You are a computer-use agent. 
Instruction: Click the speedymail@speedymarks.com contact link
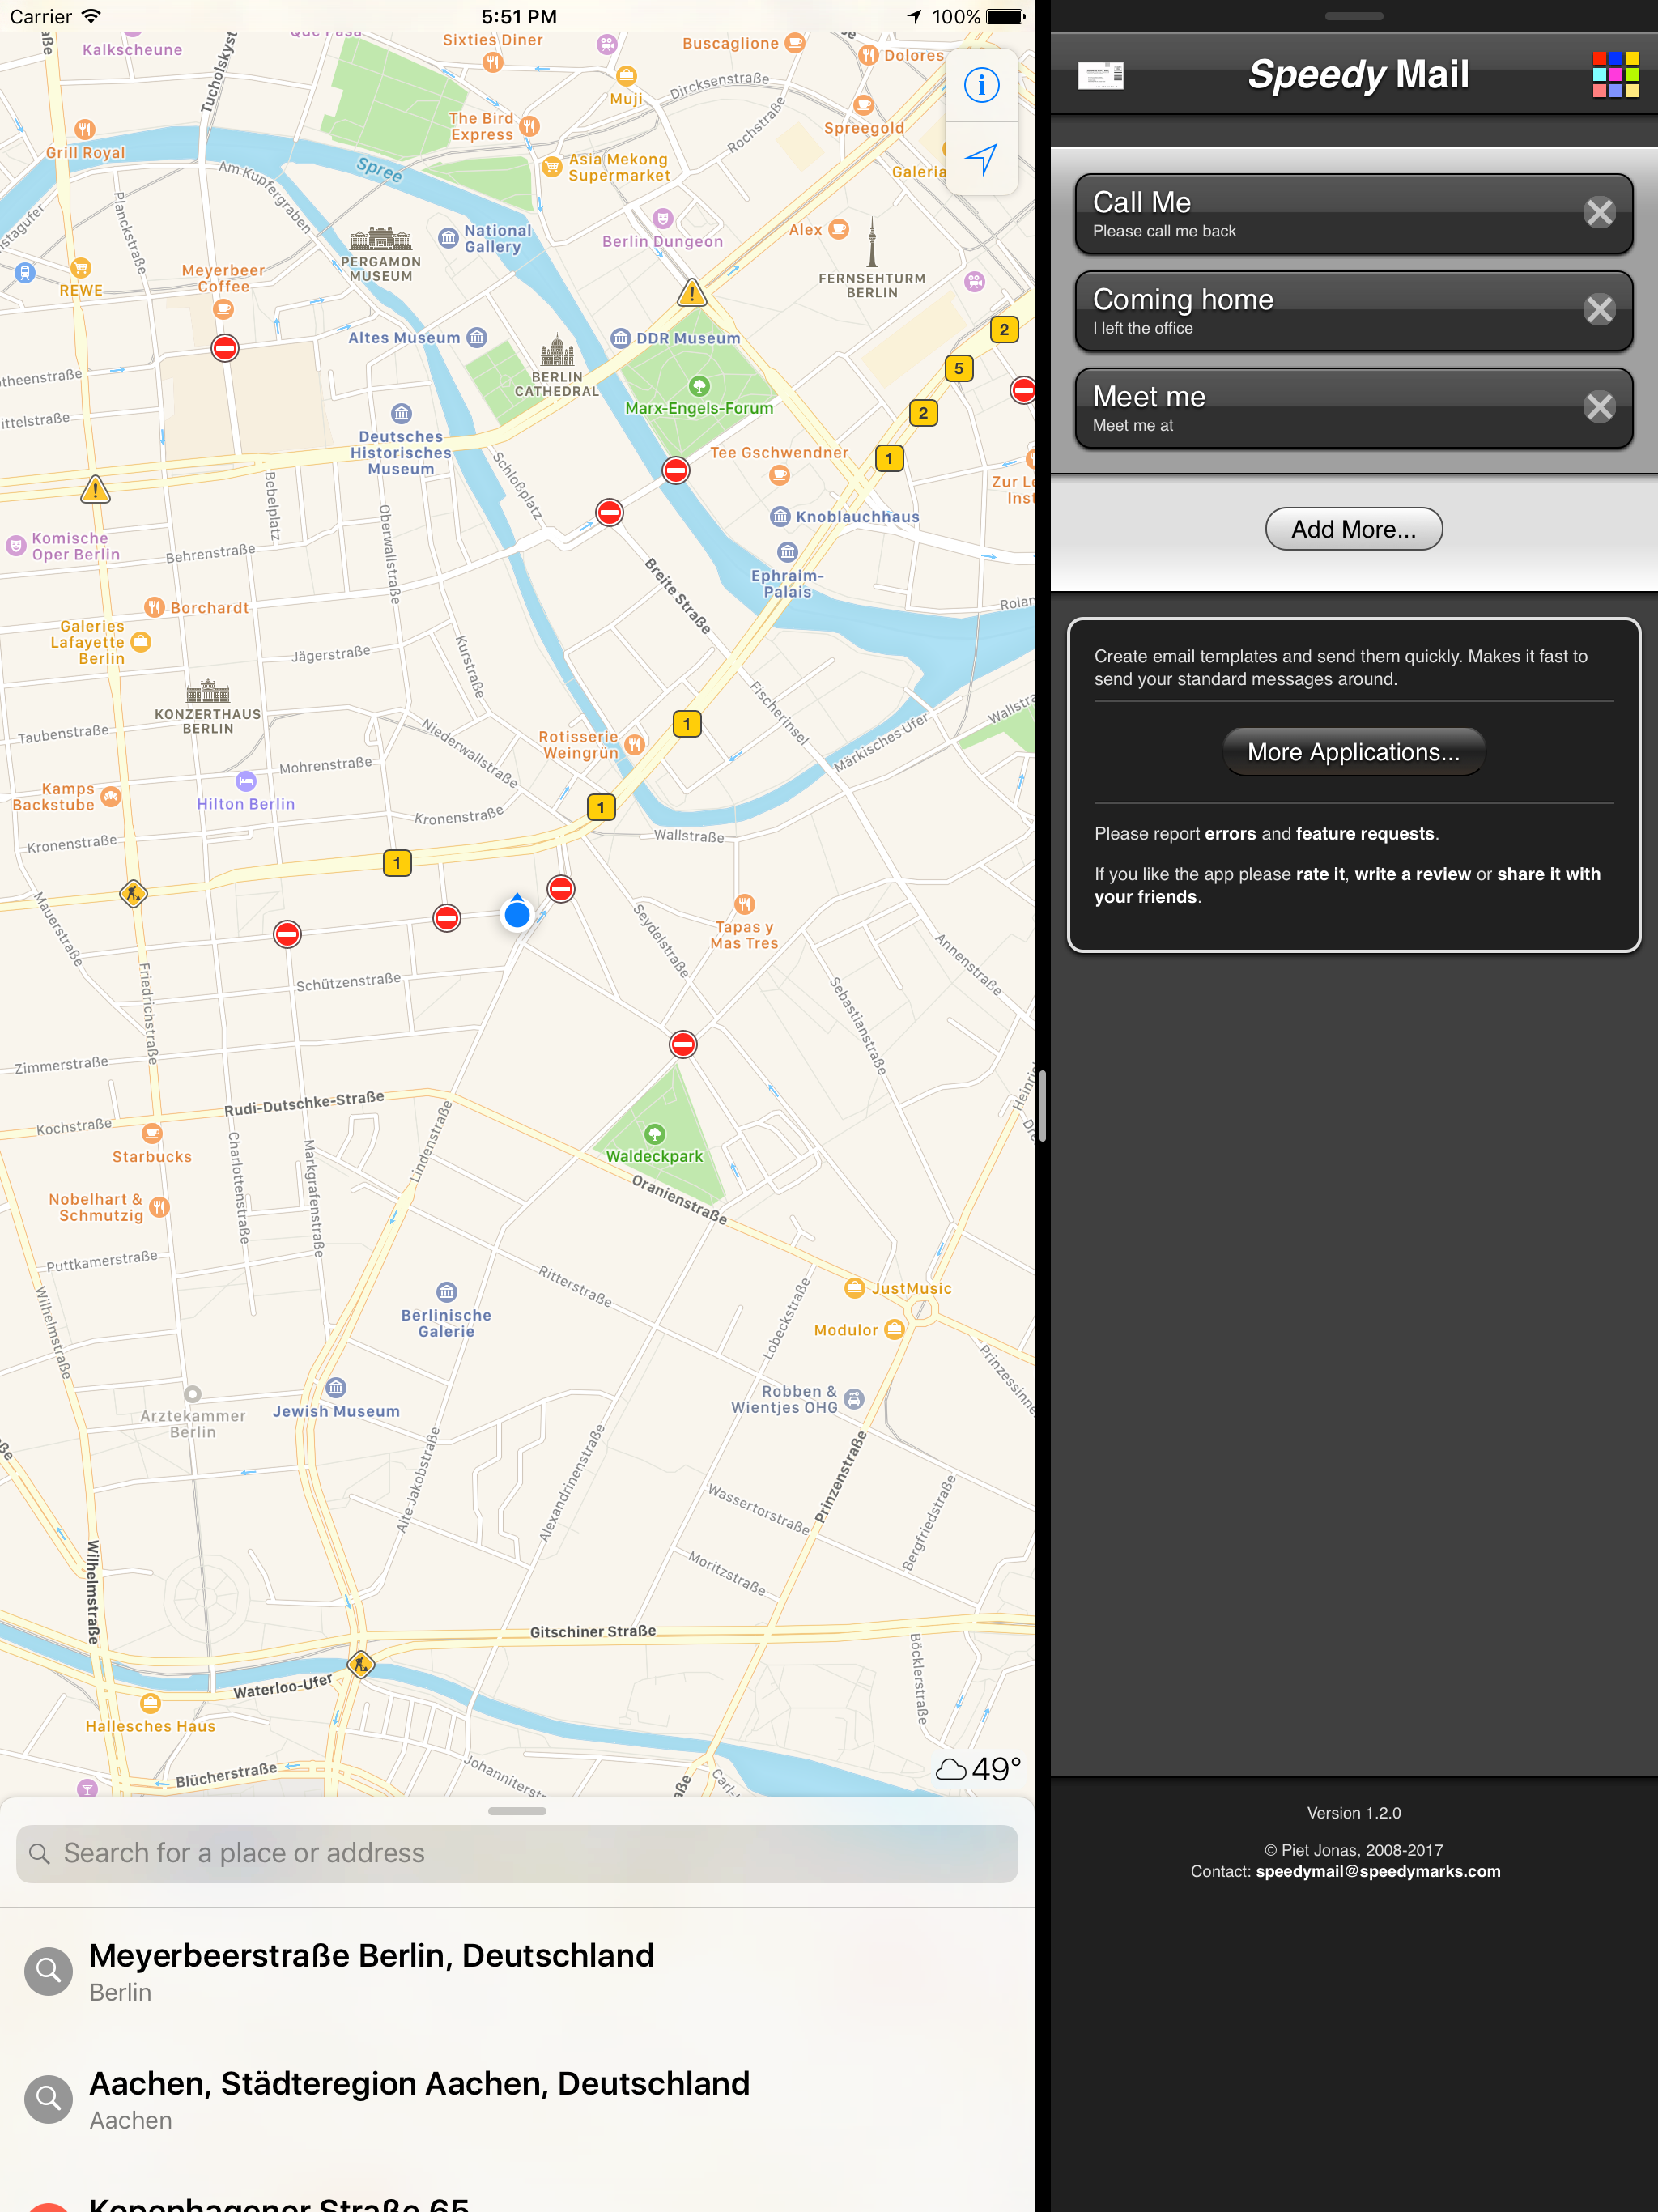1378,1871
